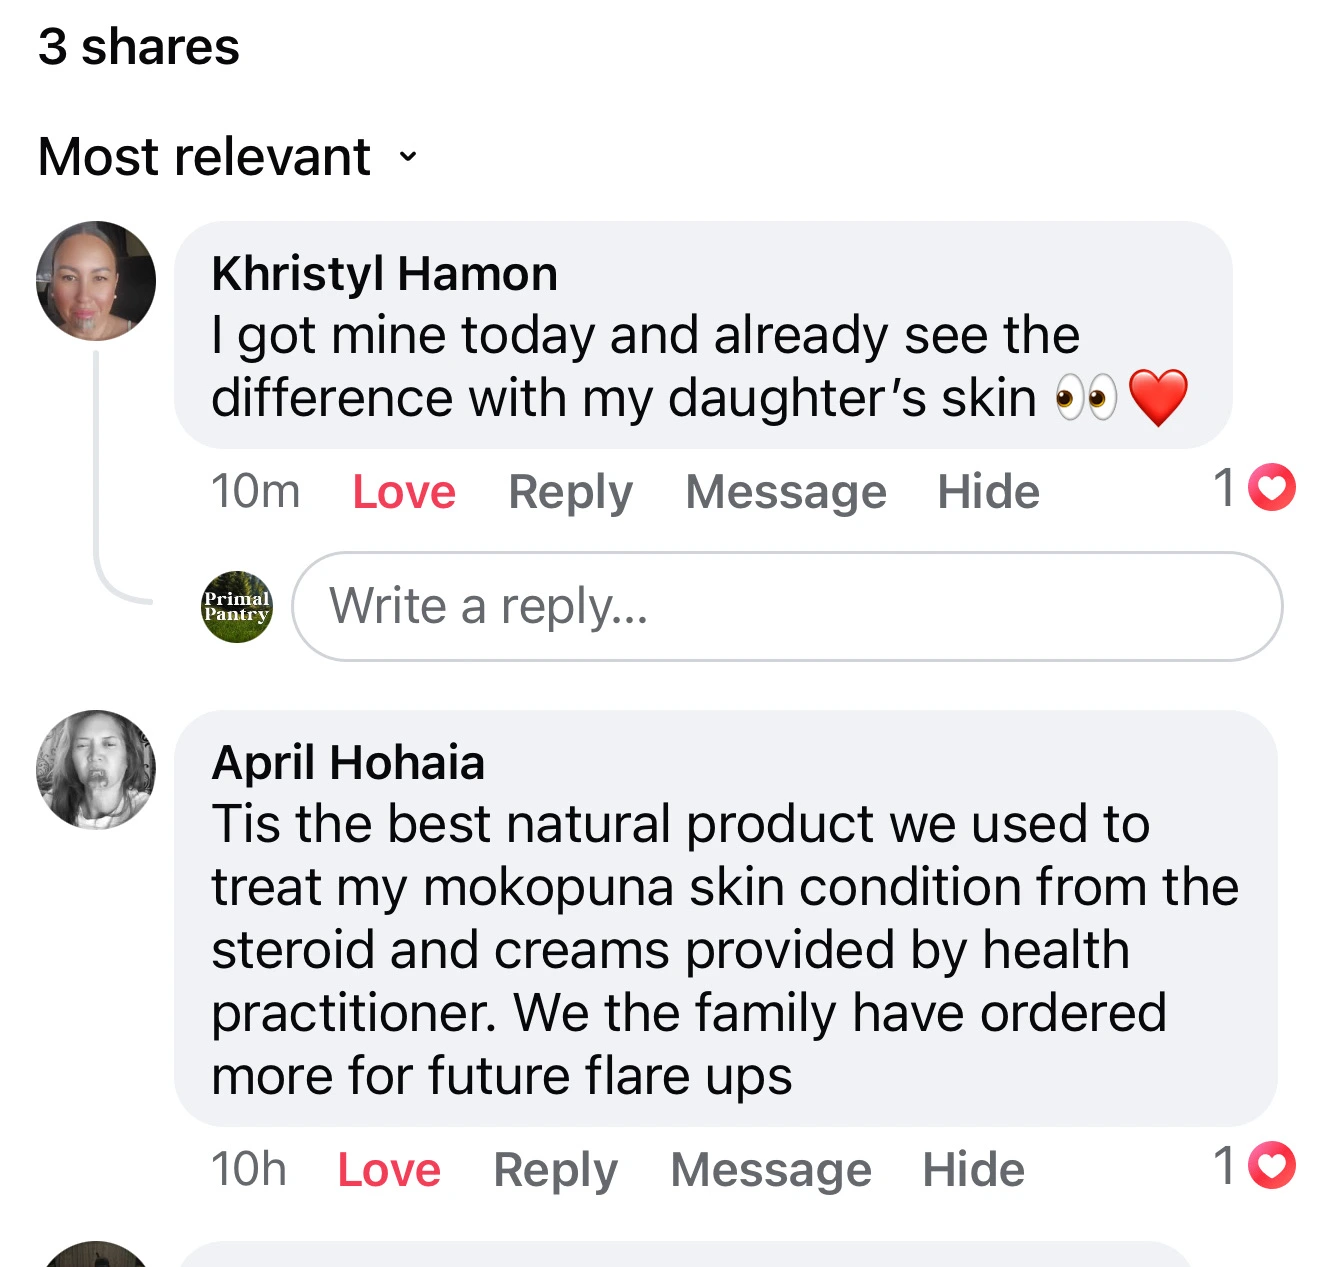Select April Hohaia's name
This screenshot has width=1320, height=1267.
(x=348, y=761)
